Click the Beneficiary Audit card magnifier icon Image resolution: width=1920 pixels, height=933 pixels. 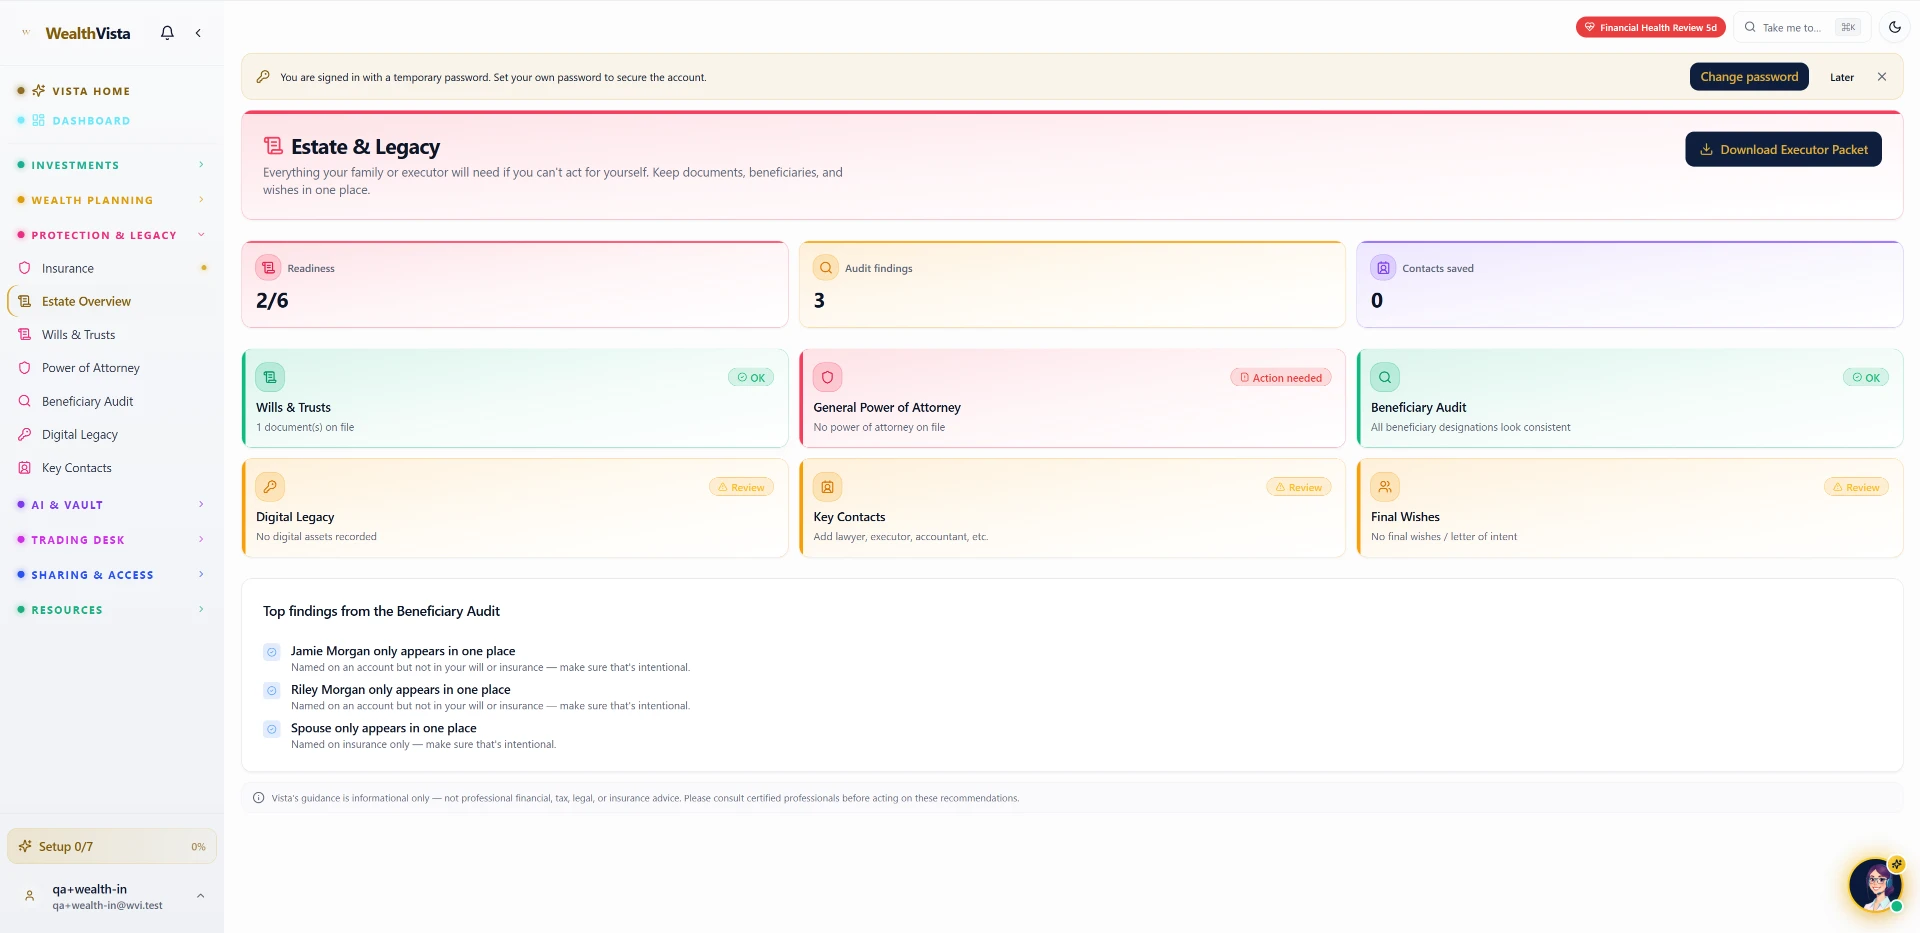[1385, 377]
